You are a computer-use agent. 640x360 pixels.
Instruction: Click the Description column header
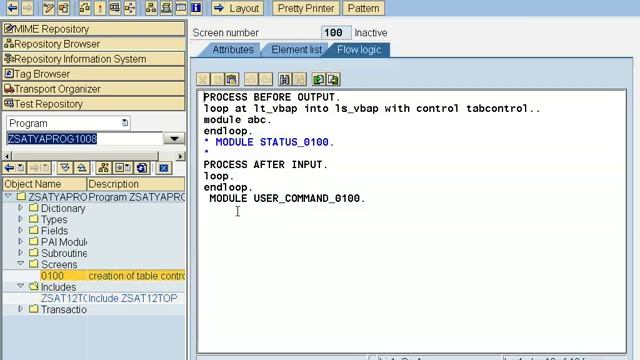(x=136, y=184)
